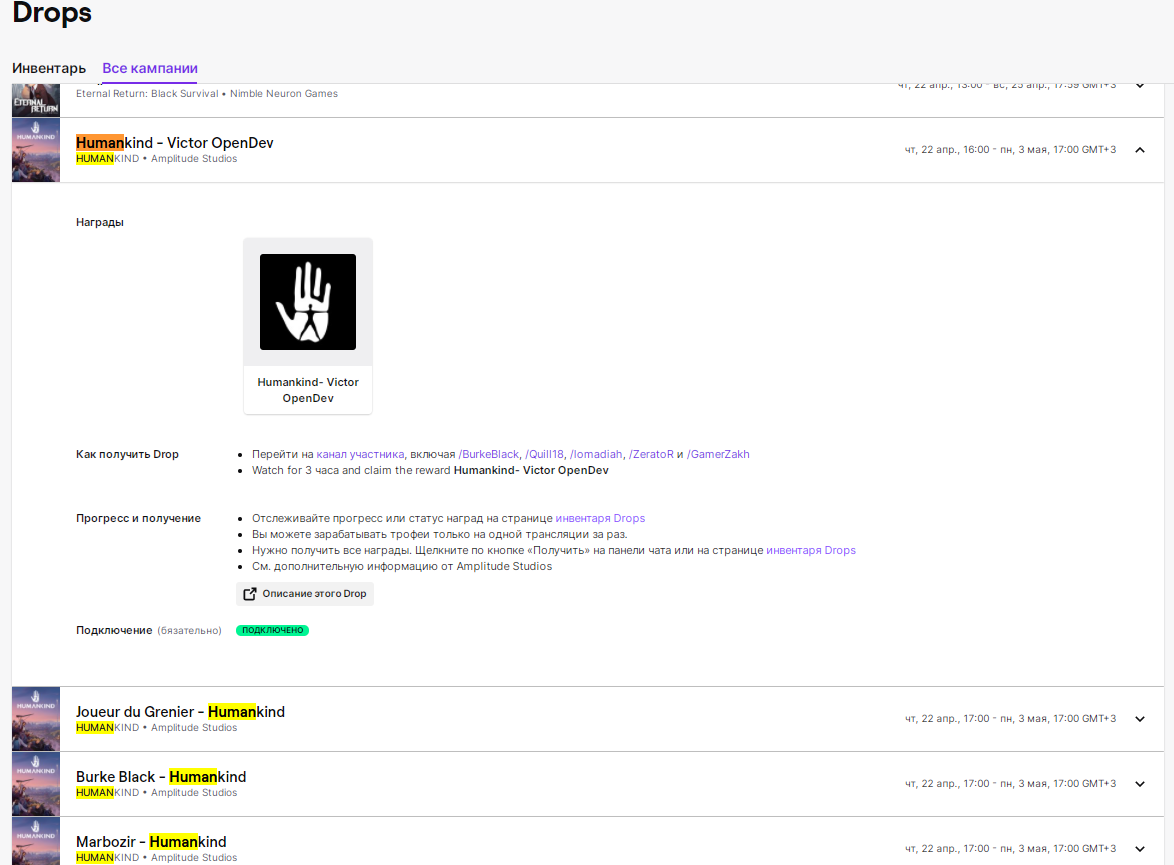Open инвентаря Drops link in the claim-rewards bullet
Screen dimensions: 1174x865
click(811, 550)
